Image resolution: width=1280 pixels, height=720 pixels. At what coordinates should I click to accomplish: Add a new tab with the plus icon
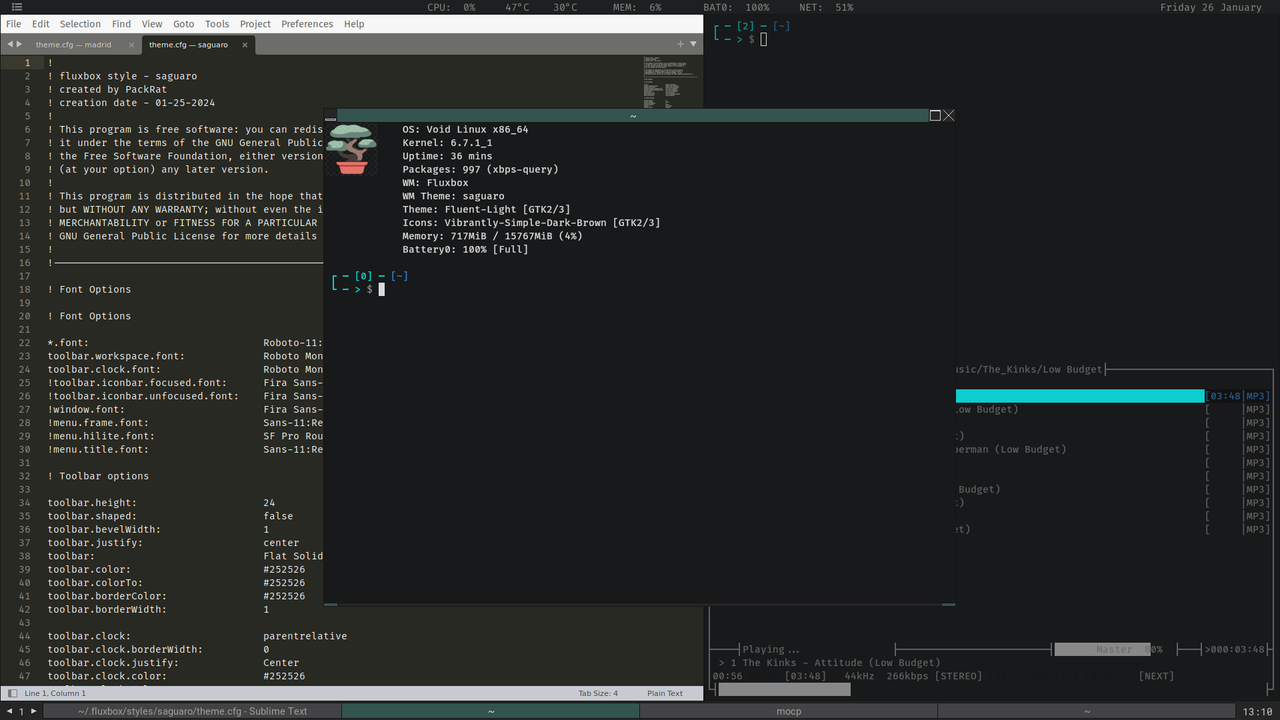pyautogui.click(x=680, y=44)
